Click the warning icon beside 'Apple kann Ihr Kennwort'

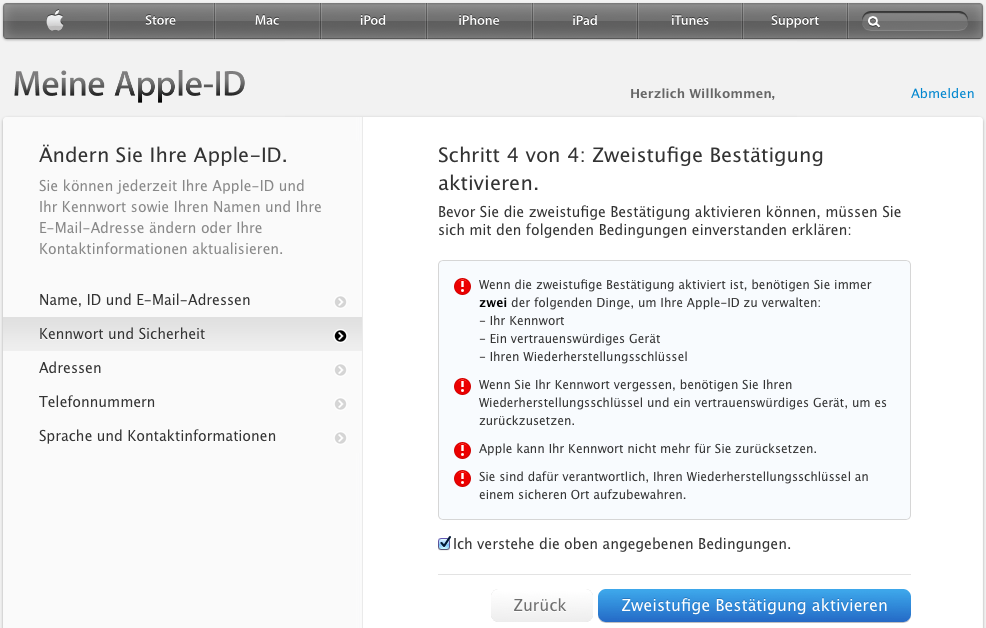pos(462,450)
